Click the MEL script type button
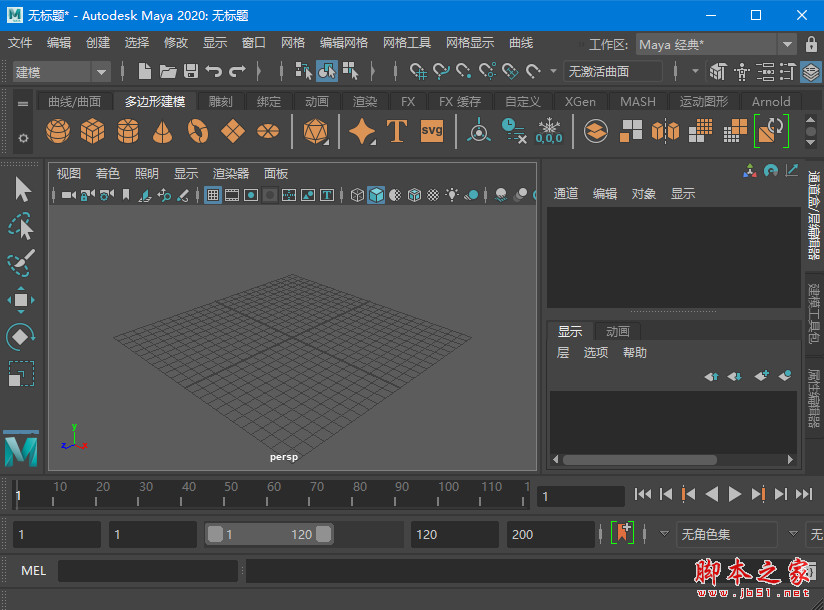824x610 pixels. (x=34, y=570)
